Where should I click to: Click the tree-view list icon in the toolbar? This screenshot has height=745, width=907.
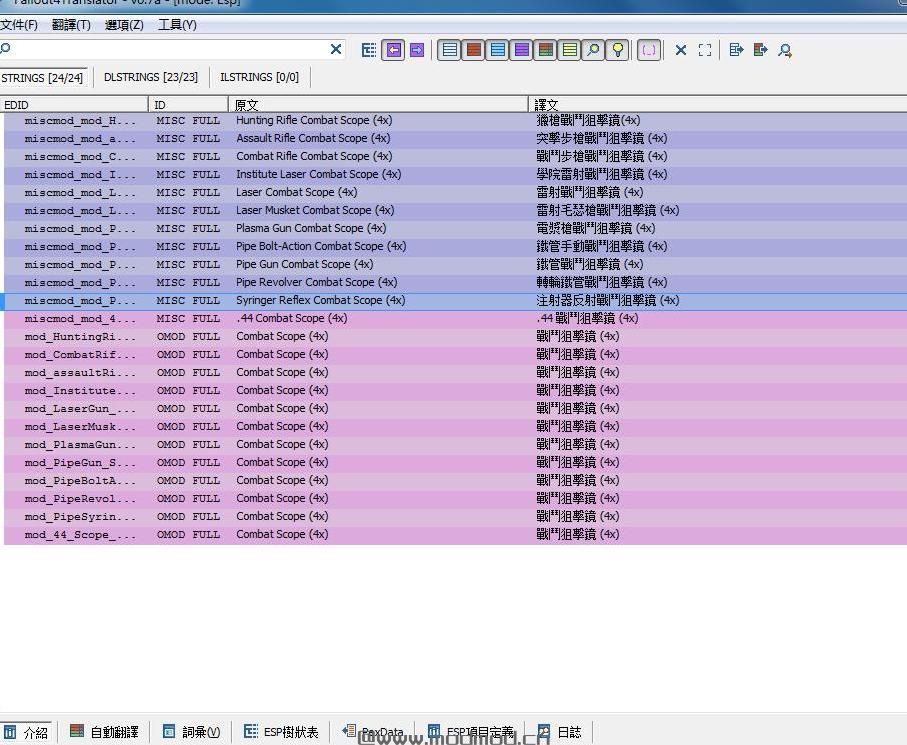(368, 50)
